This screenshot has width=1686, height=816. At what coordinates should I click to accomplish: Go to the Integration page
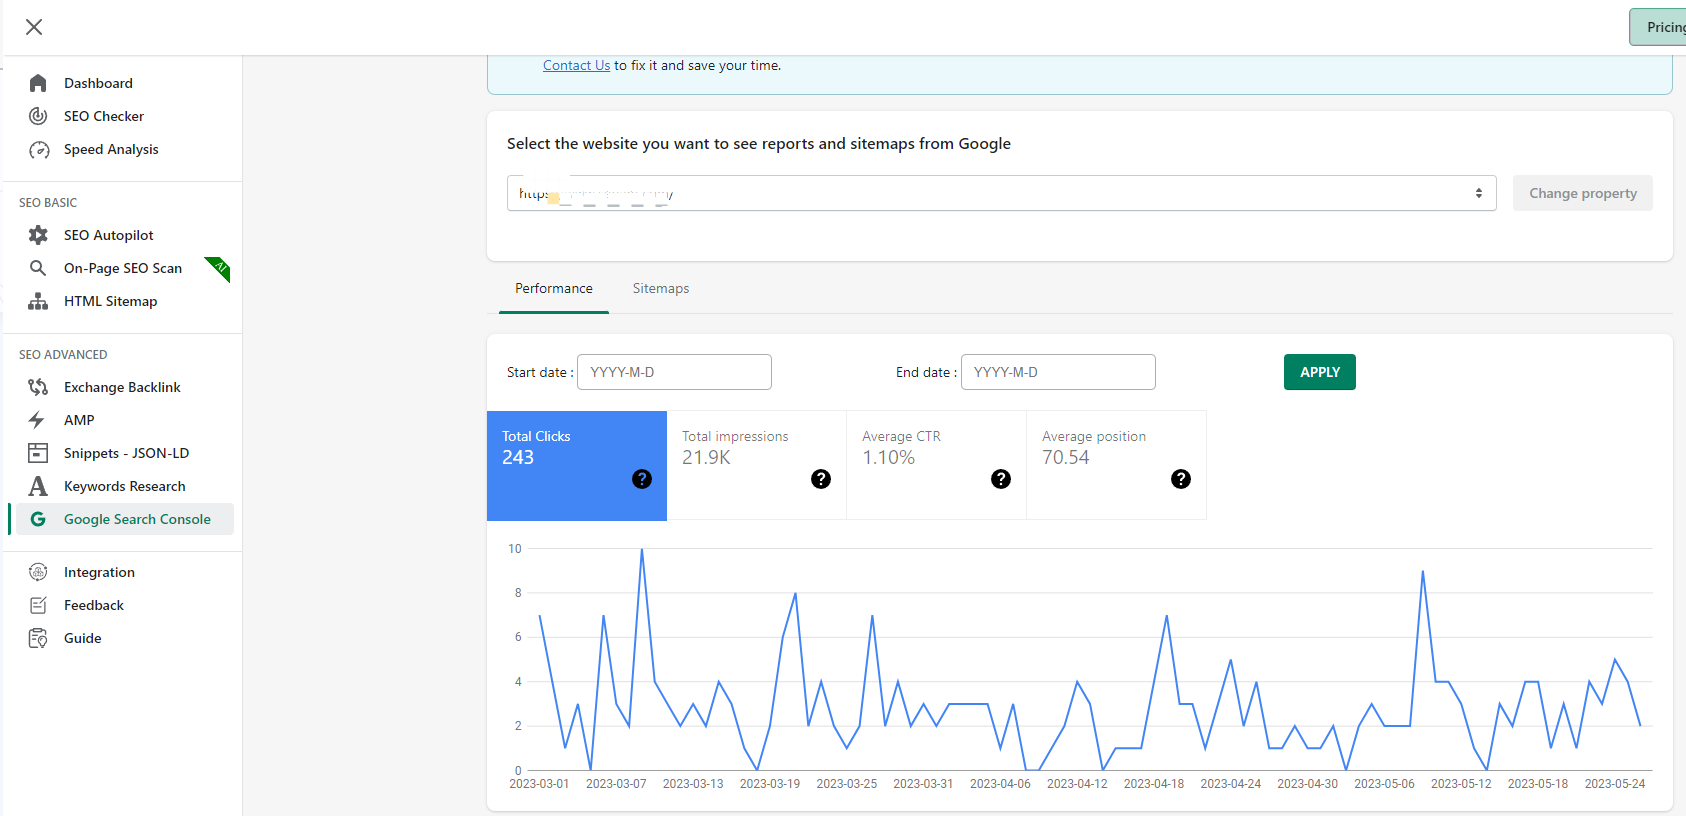tap(99, 572)
